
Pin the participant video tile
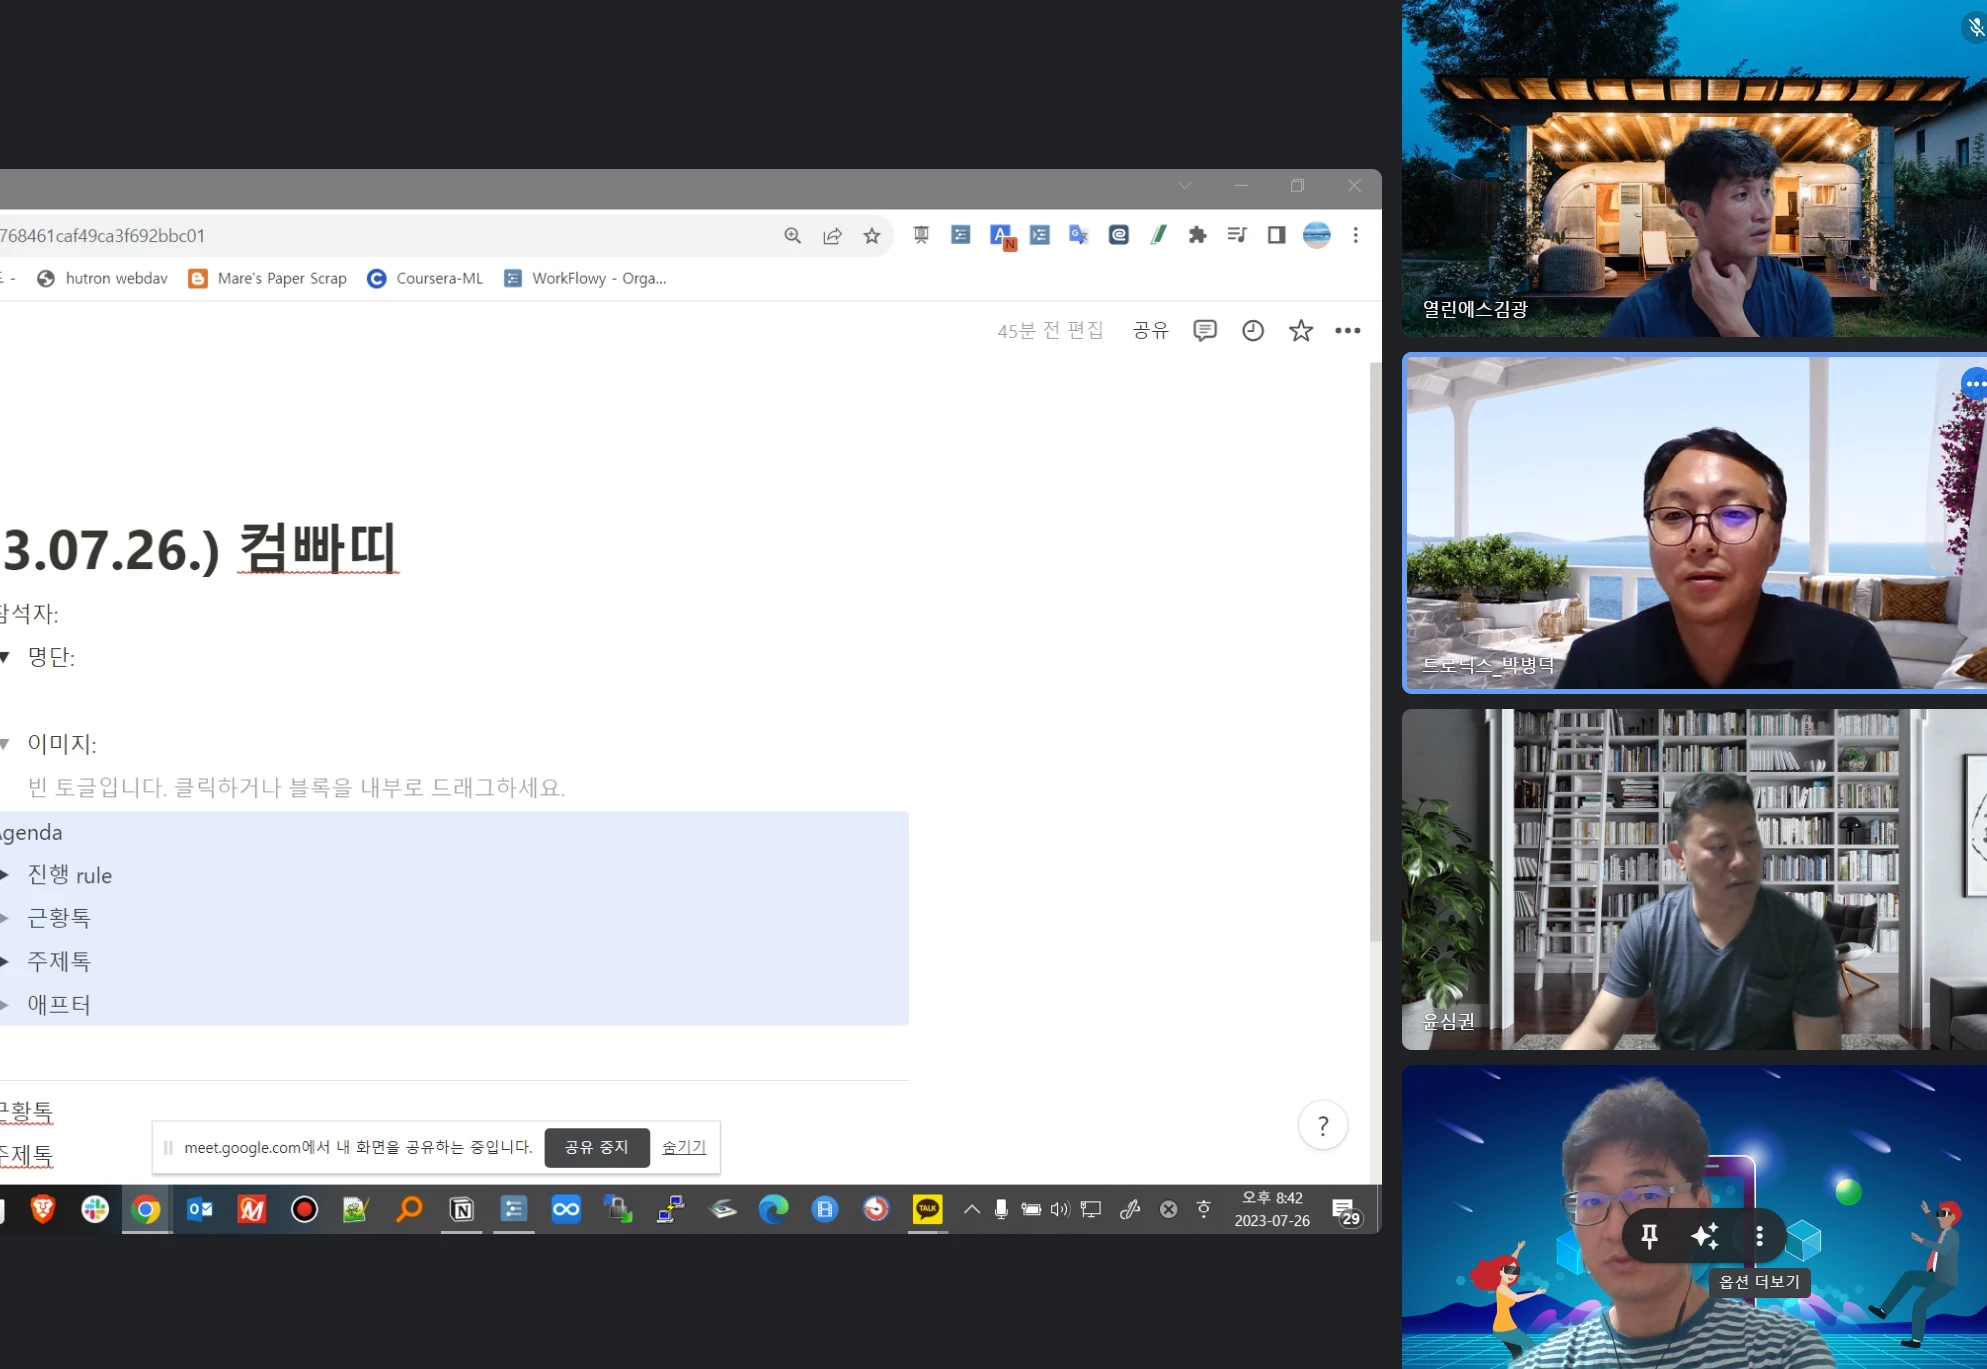click(x=1649, y=1236)
